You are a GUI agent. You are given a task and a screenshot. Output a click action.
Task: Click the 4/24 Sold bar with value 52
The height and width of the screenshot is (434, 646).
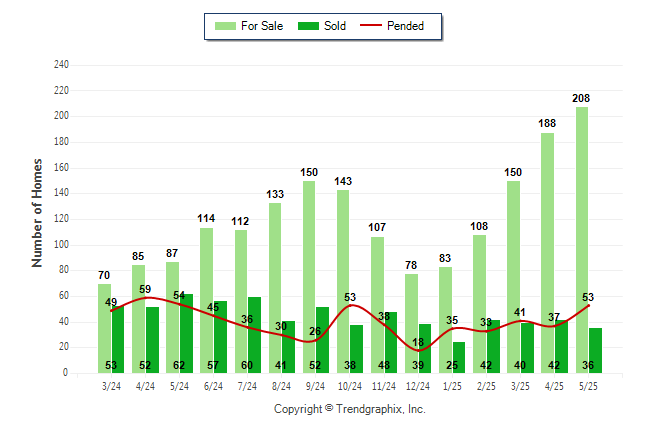152,340
